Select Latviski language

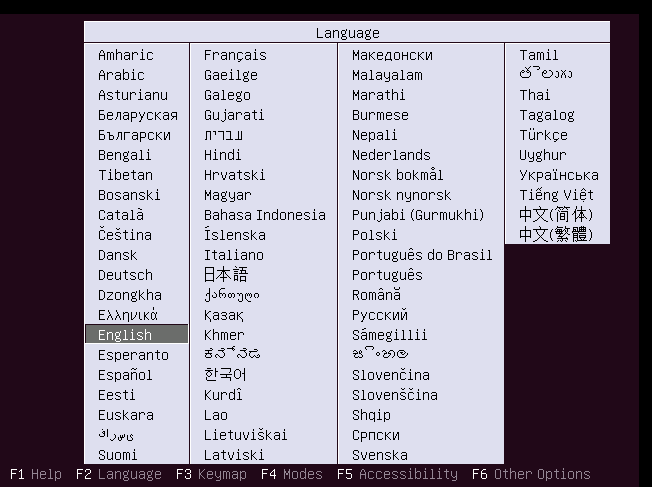coord(234,455)
